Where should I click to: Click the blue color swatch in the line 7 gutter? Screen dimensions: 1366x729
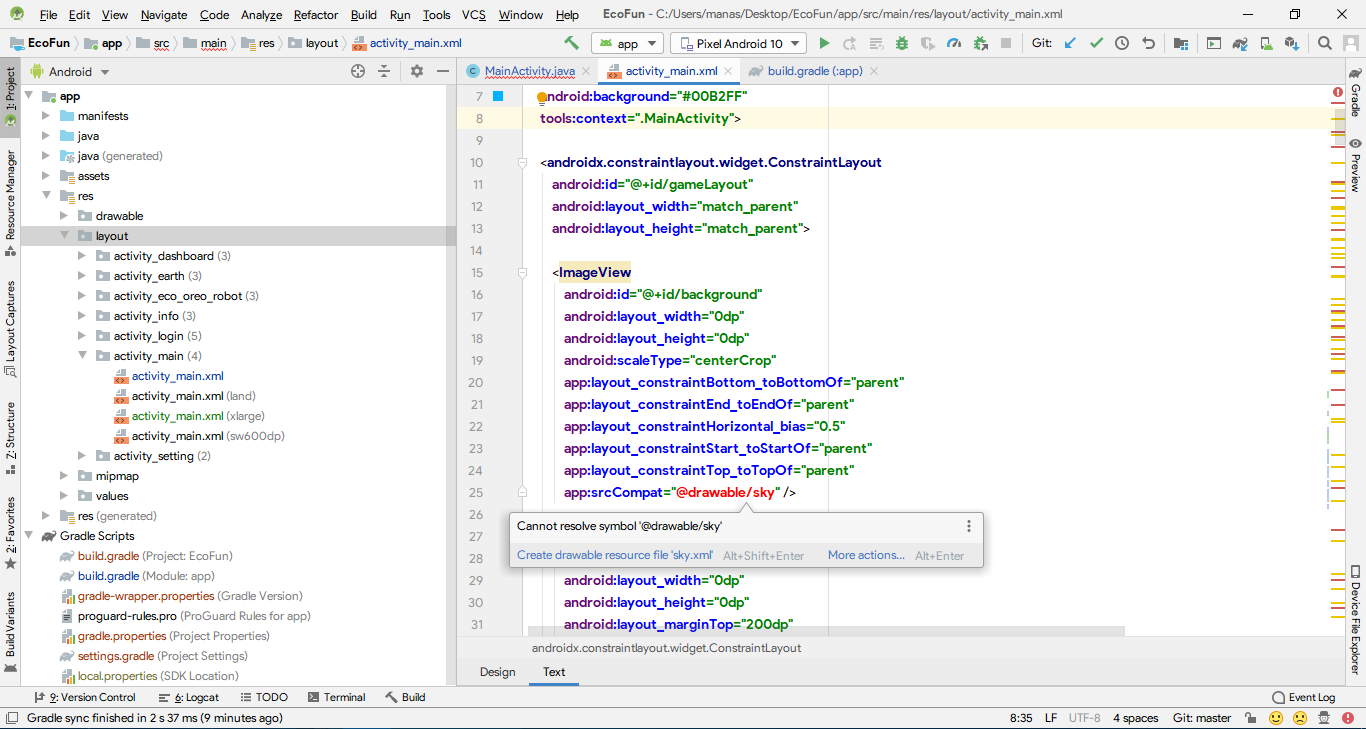click(498, 97)
